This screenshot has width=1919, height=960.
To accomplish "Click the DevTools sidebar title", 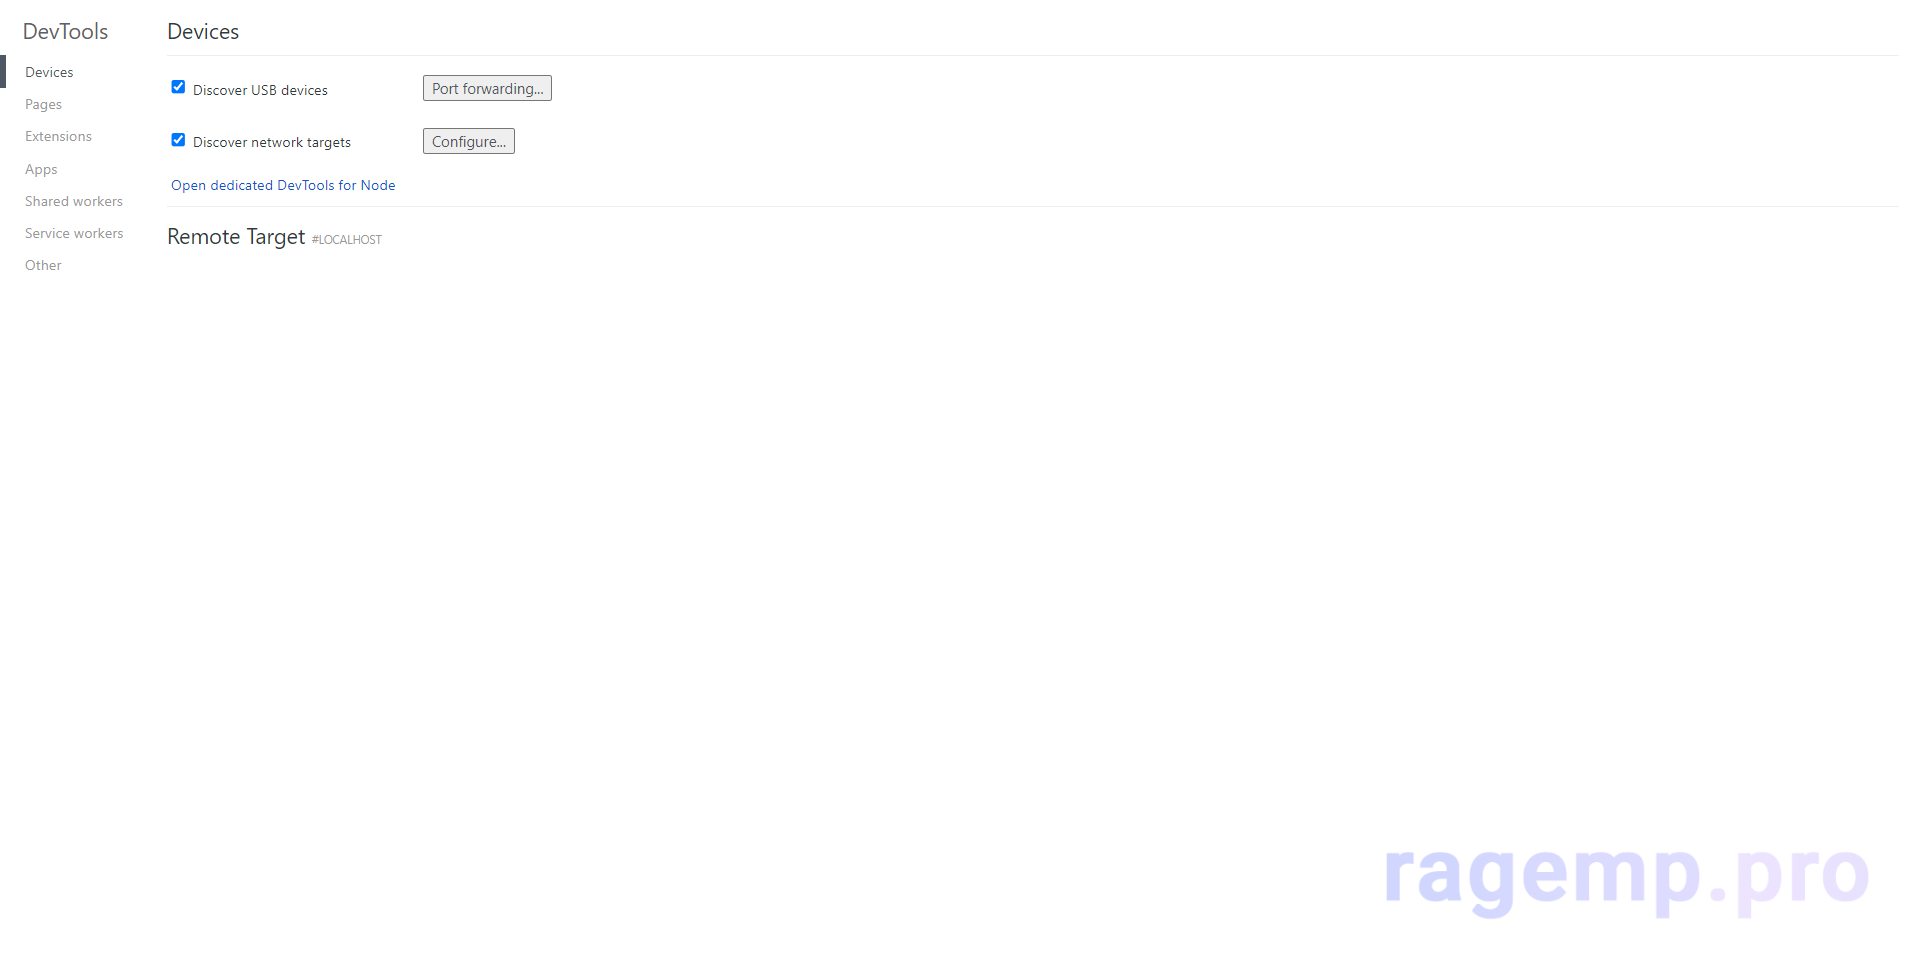I will [x=65, y=31].
